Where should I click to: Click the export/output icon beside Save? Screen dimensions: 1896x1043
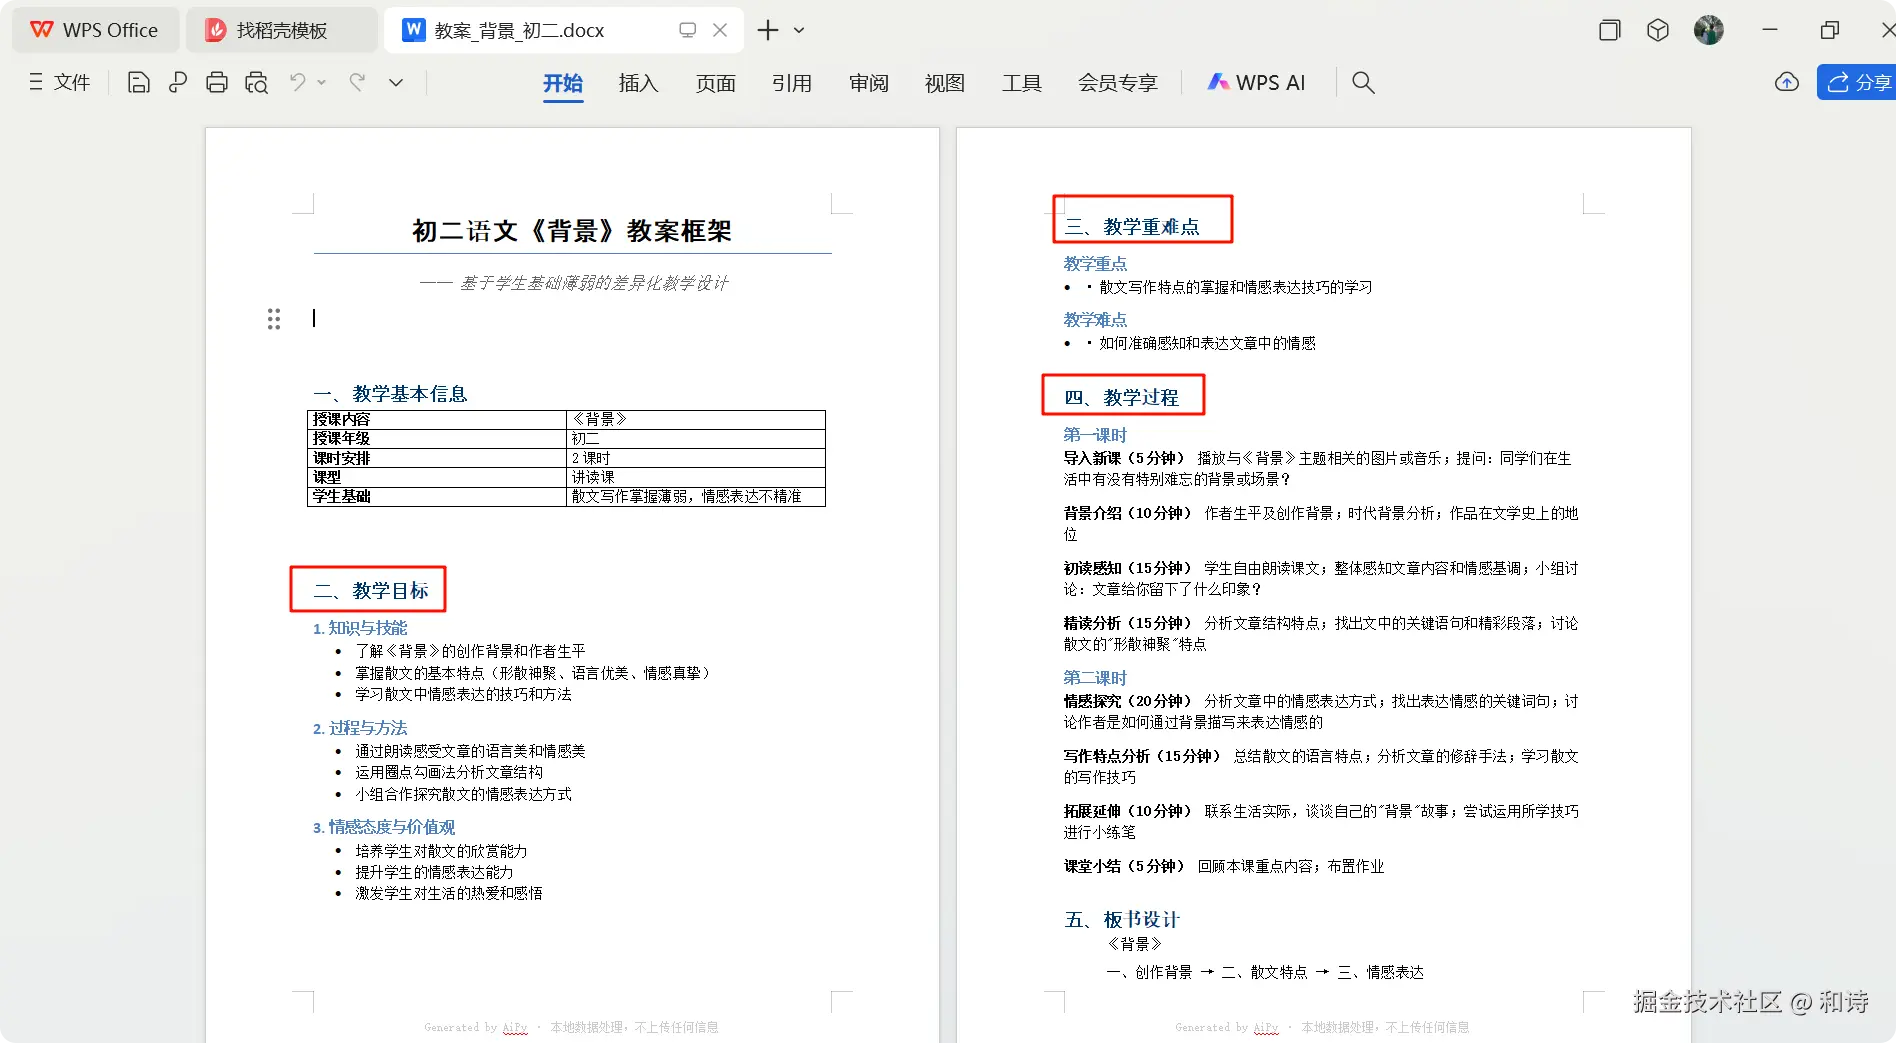coord(178,82)
